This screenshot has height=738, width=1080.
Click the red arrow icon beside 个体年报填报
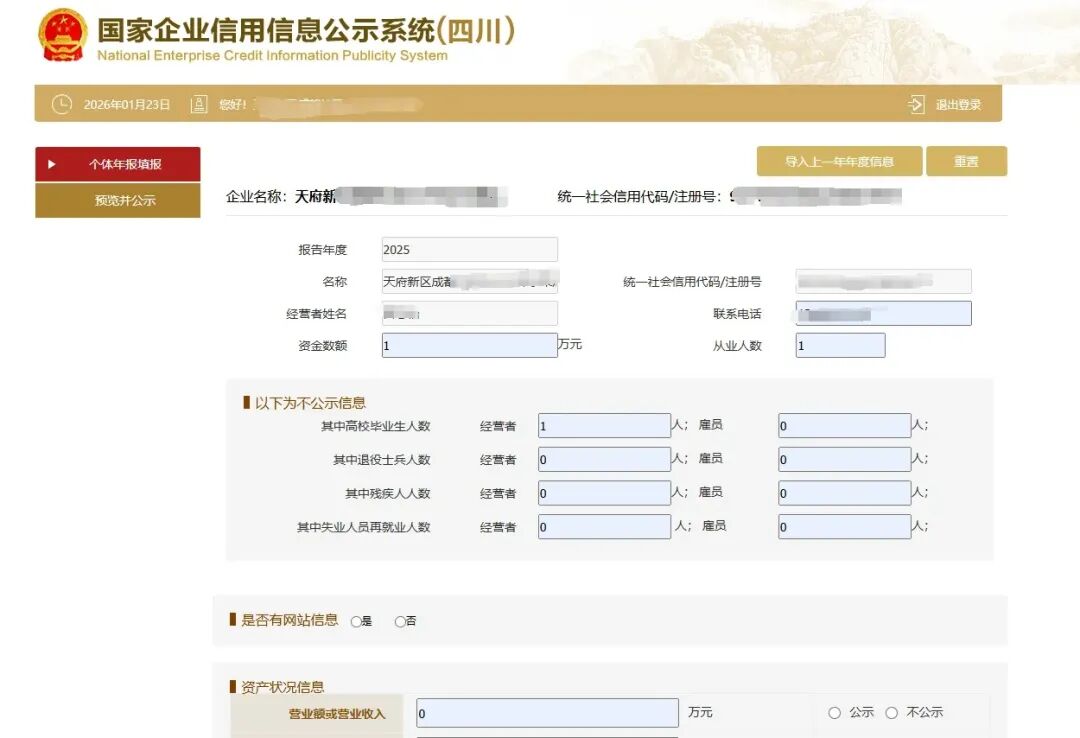coord(52,162)
